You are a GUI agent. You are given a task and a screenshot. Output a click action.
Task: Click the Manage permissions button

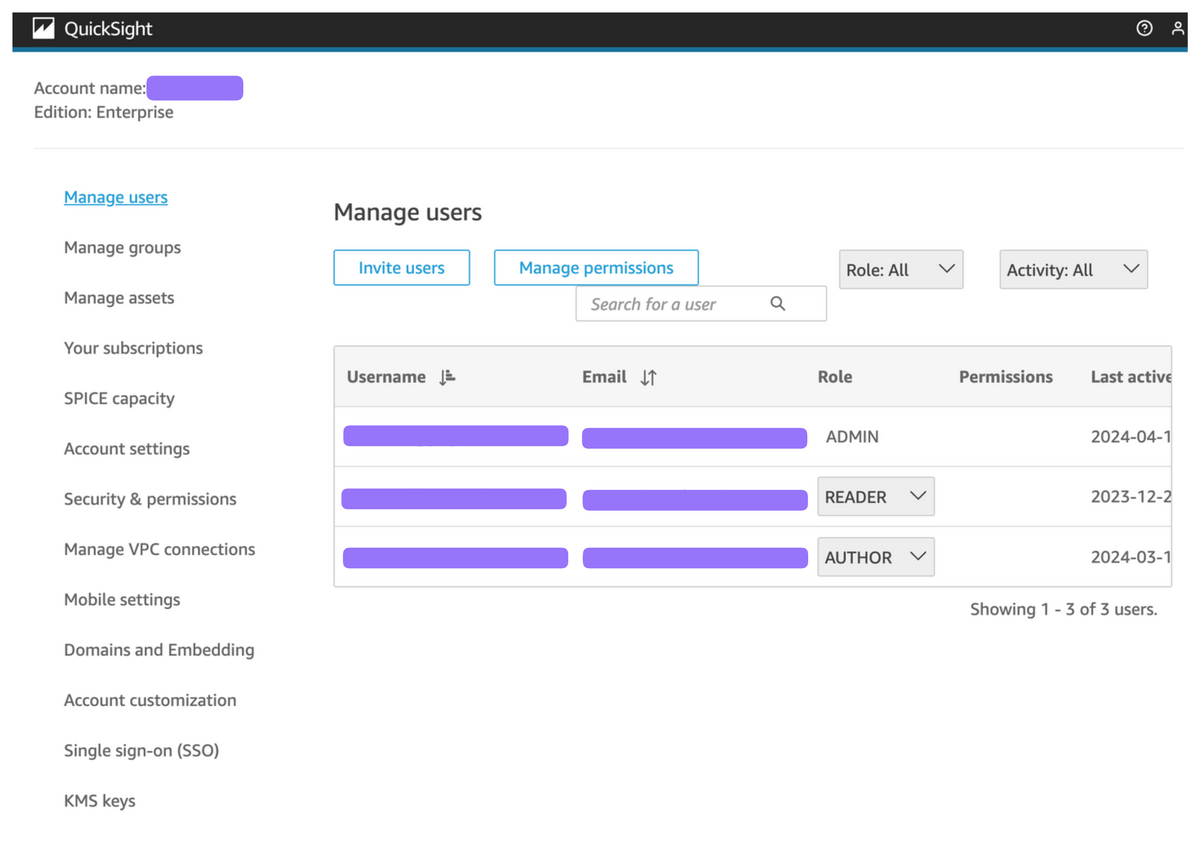[596, 268]
